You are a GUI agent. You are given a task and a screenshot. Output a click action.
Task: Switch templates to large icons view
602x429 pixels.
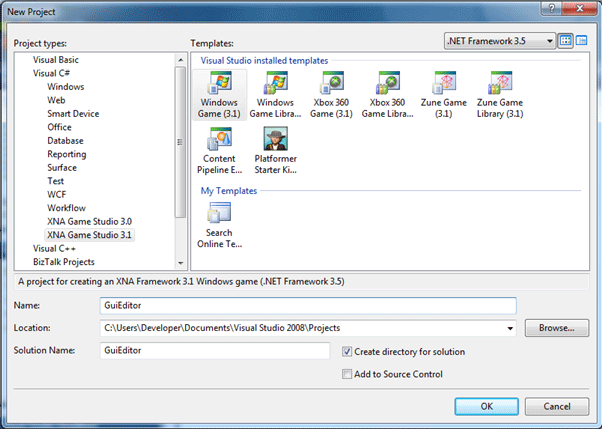(x=566, y=40)
